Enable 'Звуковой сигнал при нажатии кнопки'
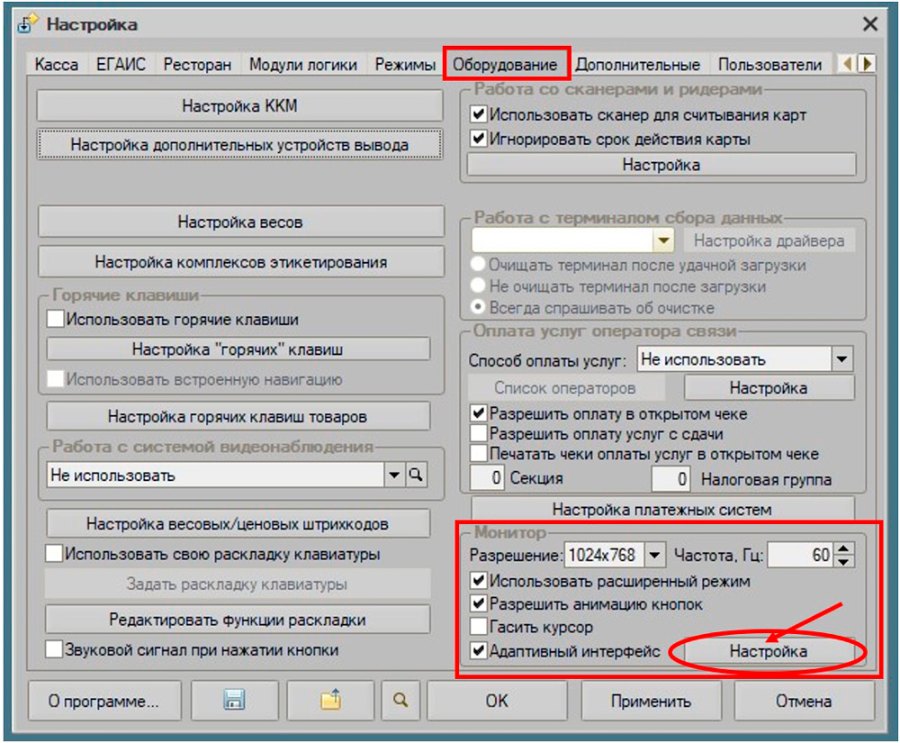Image resolution: width=900 pixels, height=743 pixels. pyautogui.click(x=54, y=649)
